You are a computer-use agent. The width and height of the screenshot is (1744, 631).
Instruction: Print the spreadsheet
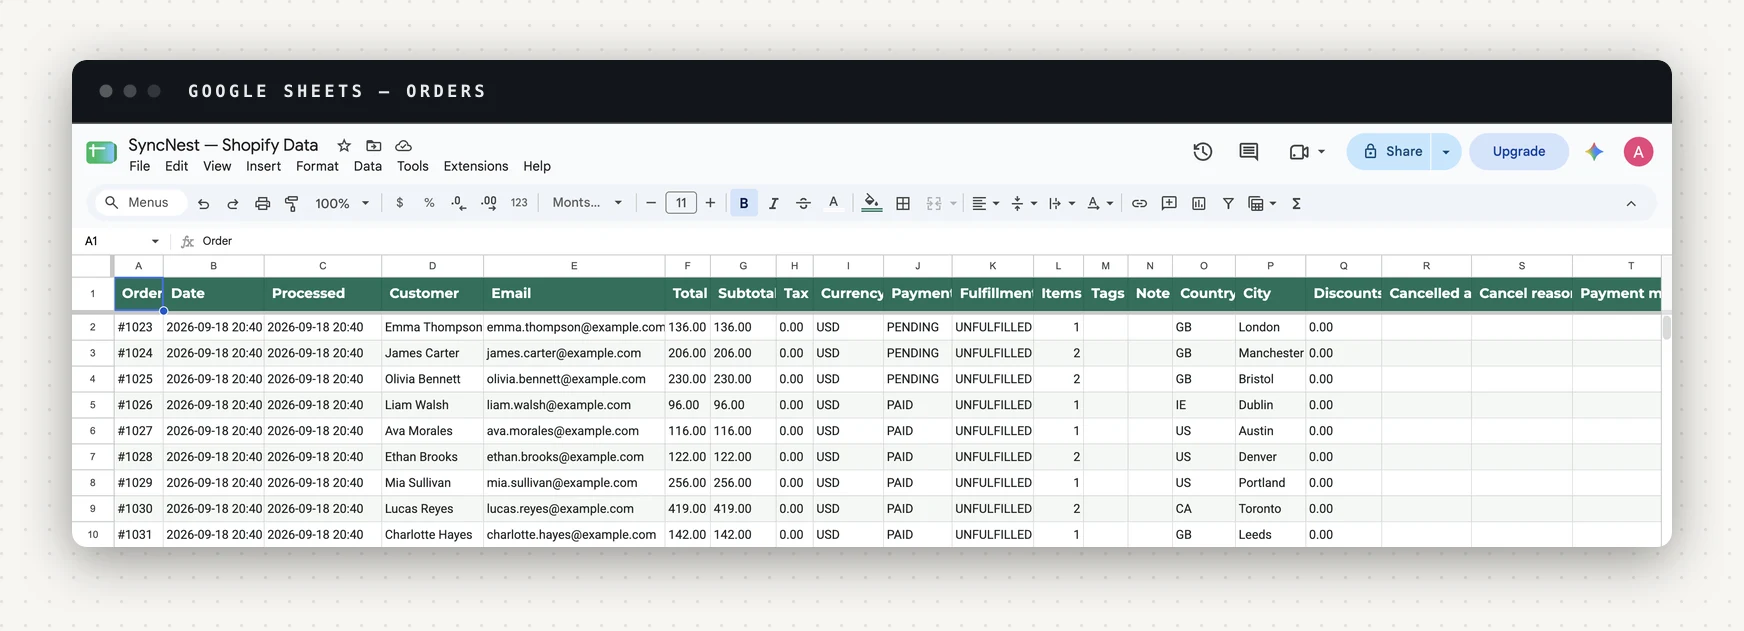pos(262,203)
